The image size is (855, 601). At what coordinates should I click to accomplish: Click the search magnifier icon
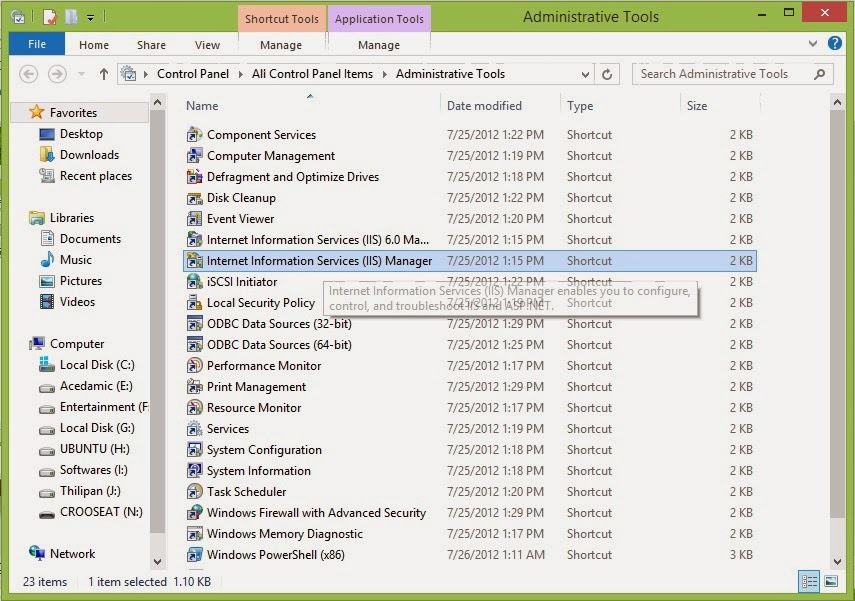(821, 73)
